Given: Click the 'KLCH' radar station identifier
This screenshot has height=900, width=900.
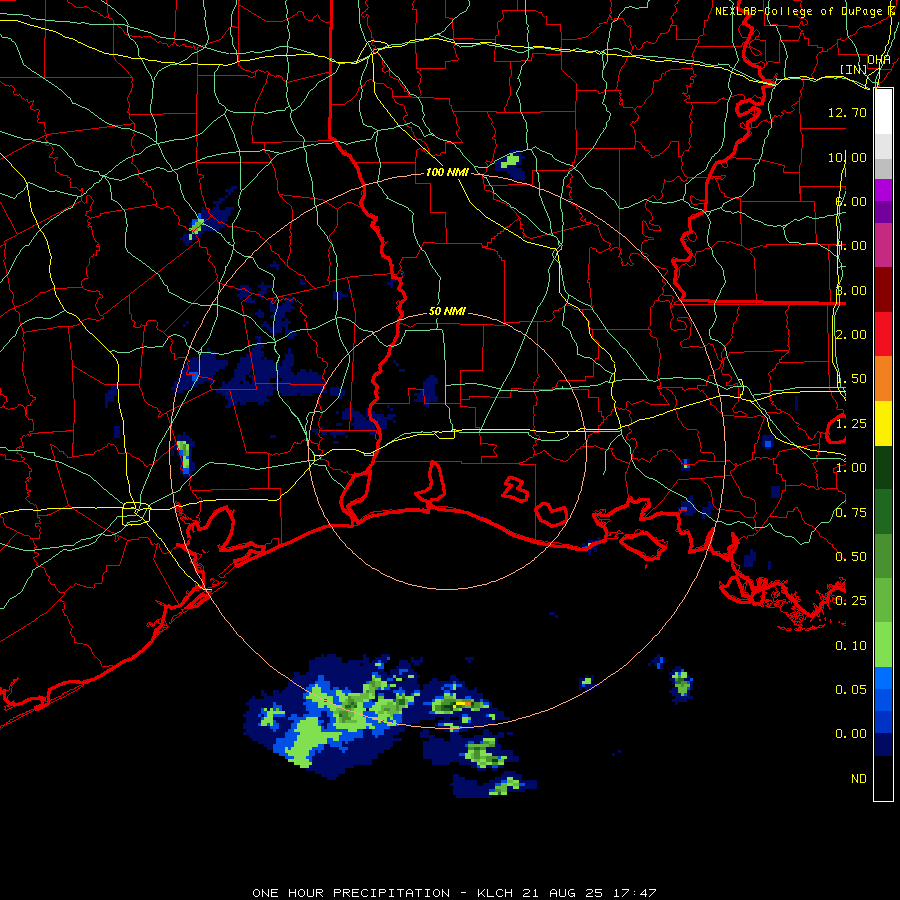Looking at the screenshot, I should tap(496, 893).
